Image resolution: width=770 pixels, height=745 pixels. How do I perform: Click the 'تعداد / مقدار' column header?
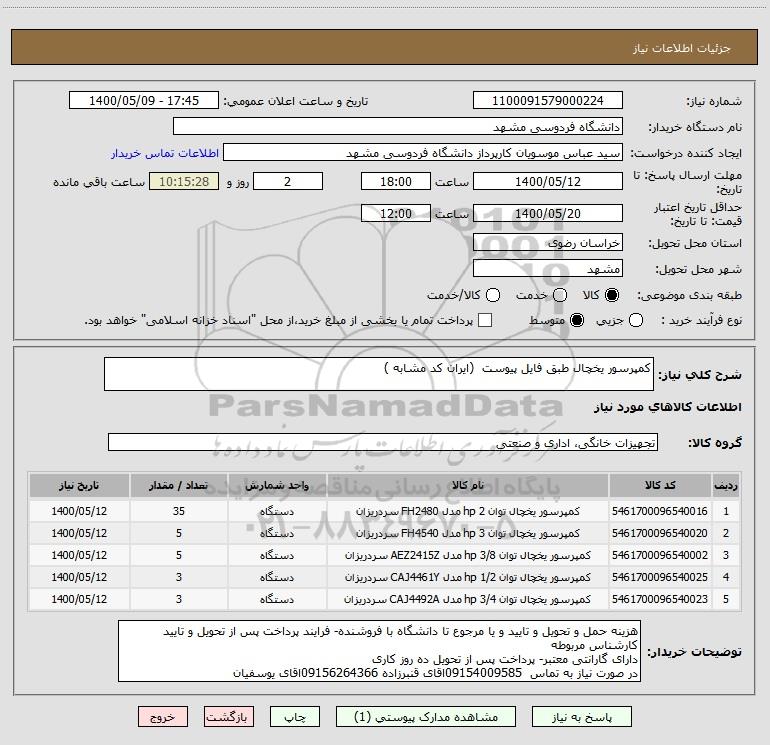pos(179,486)
